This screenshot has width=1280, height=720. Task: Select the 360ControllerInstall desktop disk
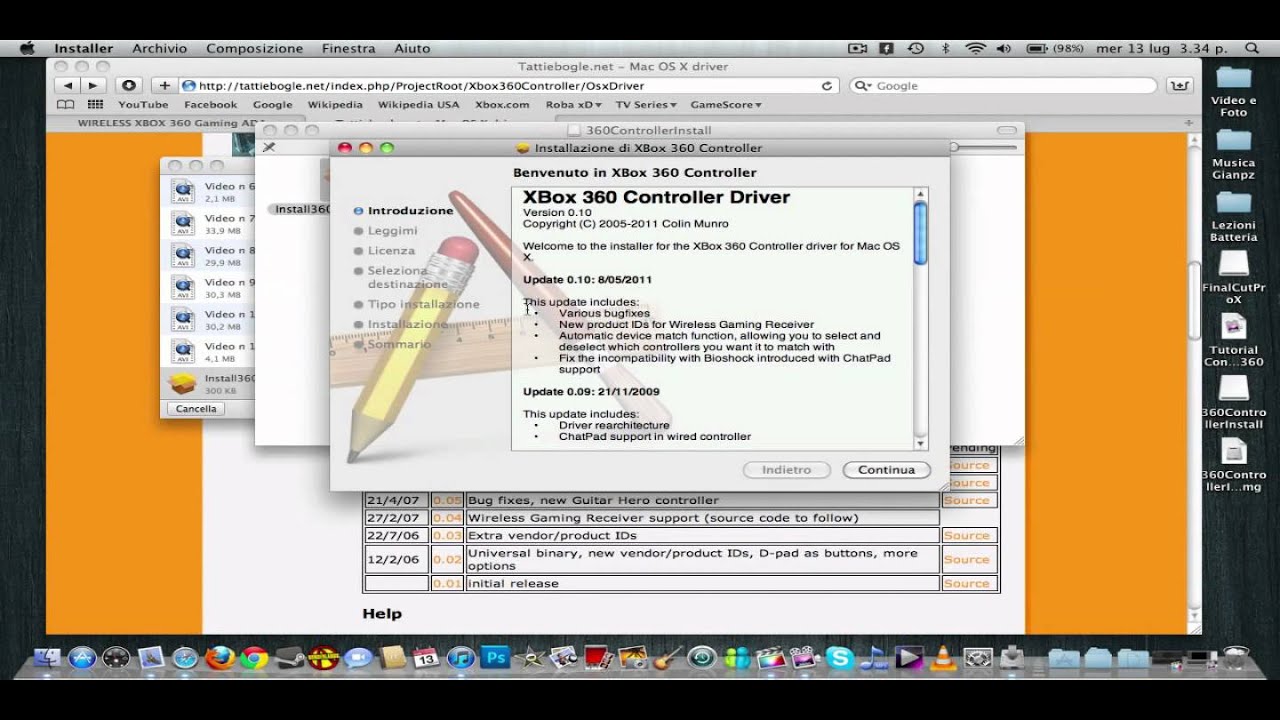tap(1233, 403)
